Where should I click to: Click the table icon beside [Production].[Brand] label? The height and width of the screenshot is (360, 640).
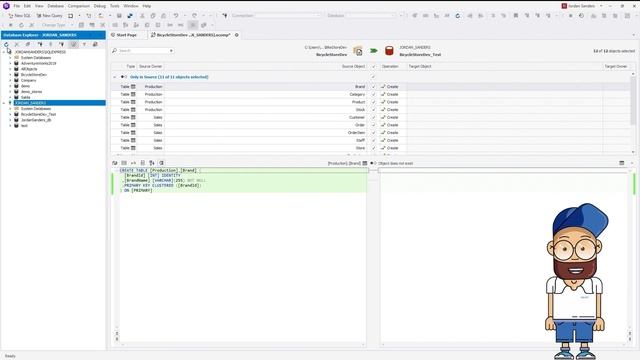365,163
